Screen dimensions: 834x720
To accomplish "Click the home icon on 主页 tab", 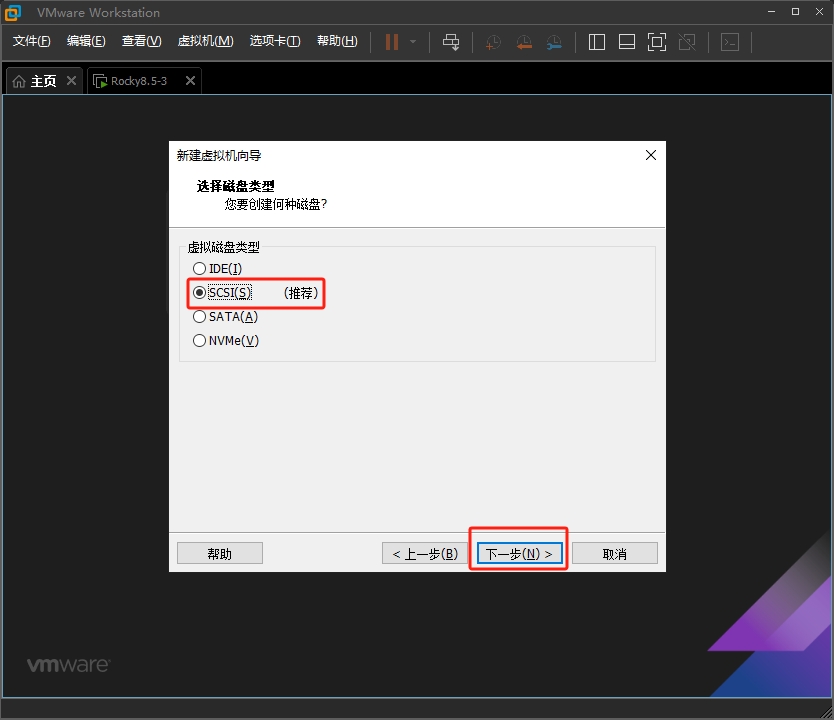I will point(19,81).
